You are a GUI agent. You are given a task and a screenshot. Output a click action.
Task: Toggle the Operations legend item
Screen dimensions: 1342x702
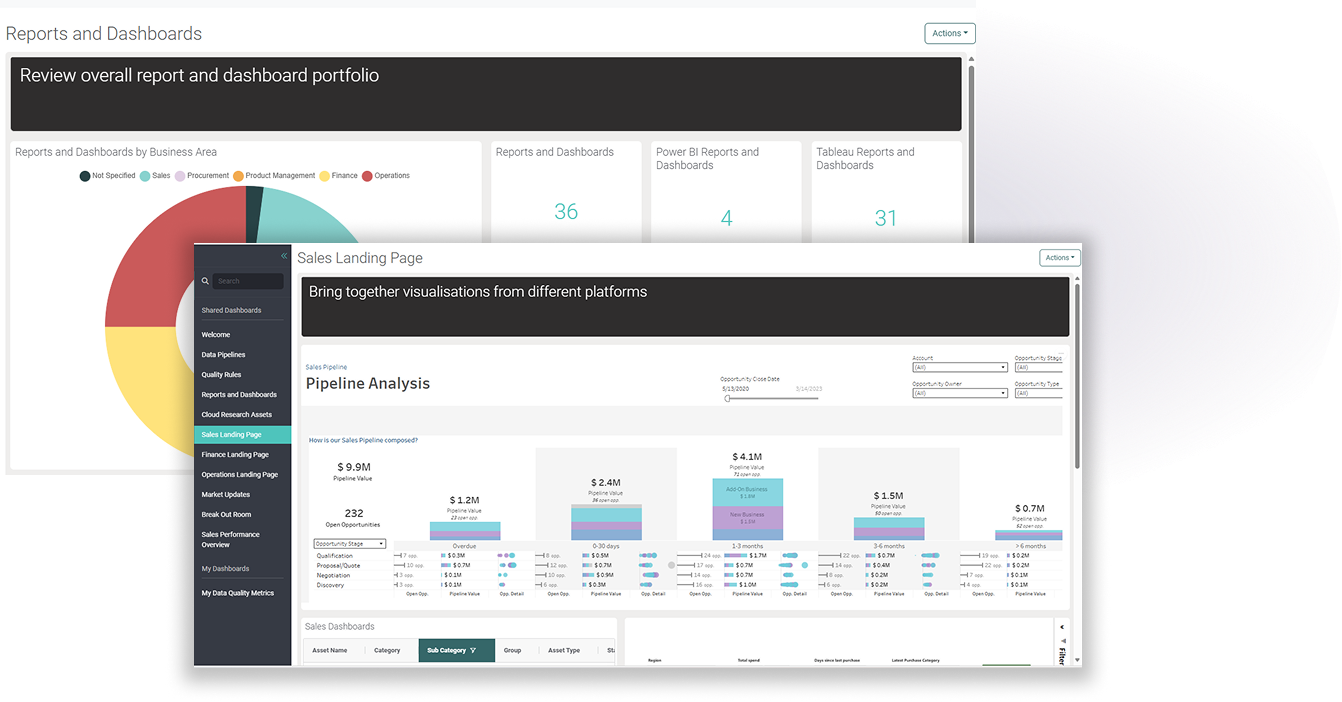(385, 176)
